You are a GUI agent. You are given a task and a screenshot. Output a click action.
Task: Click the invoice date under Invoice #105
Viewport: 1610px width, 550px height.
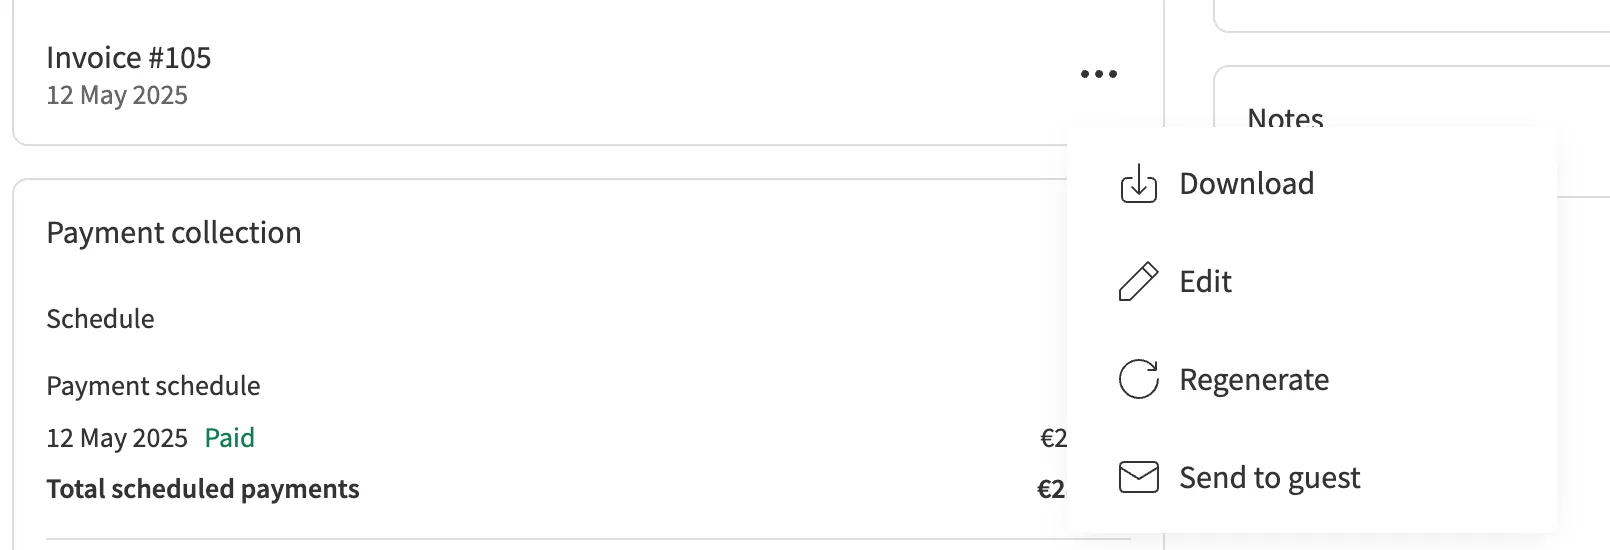tap(117, 95)
